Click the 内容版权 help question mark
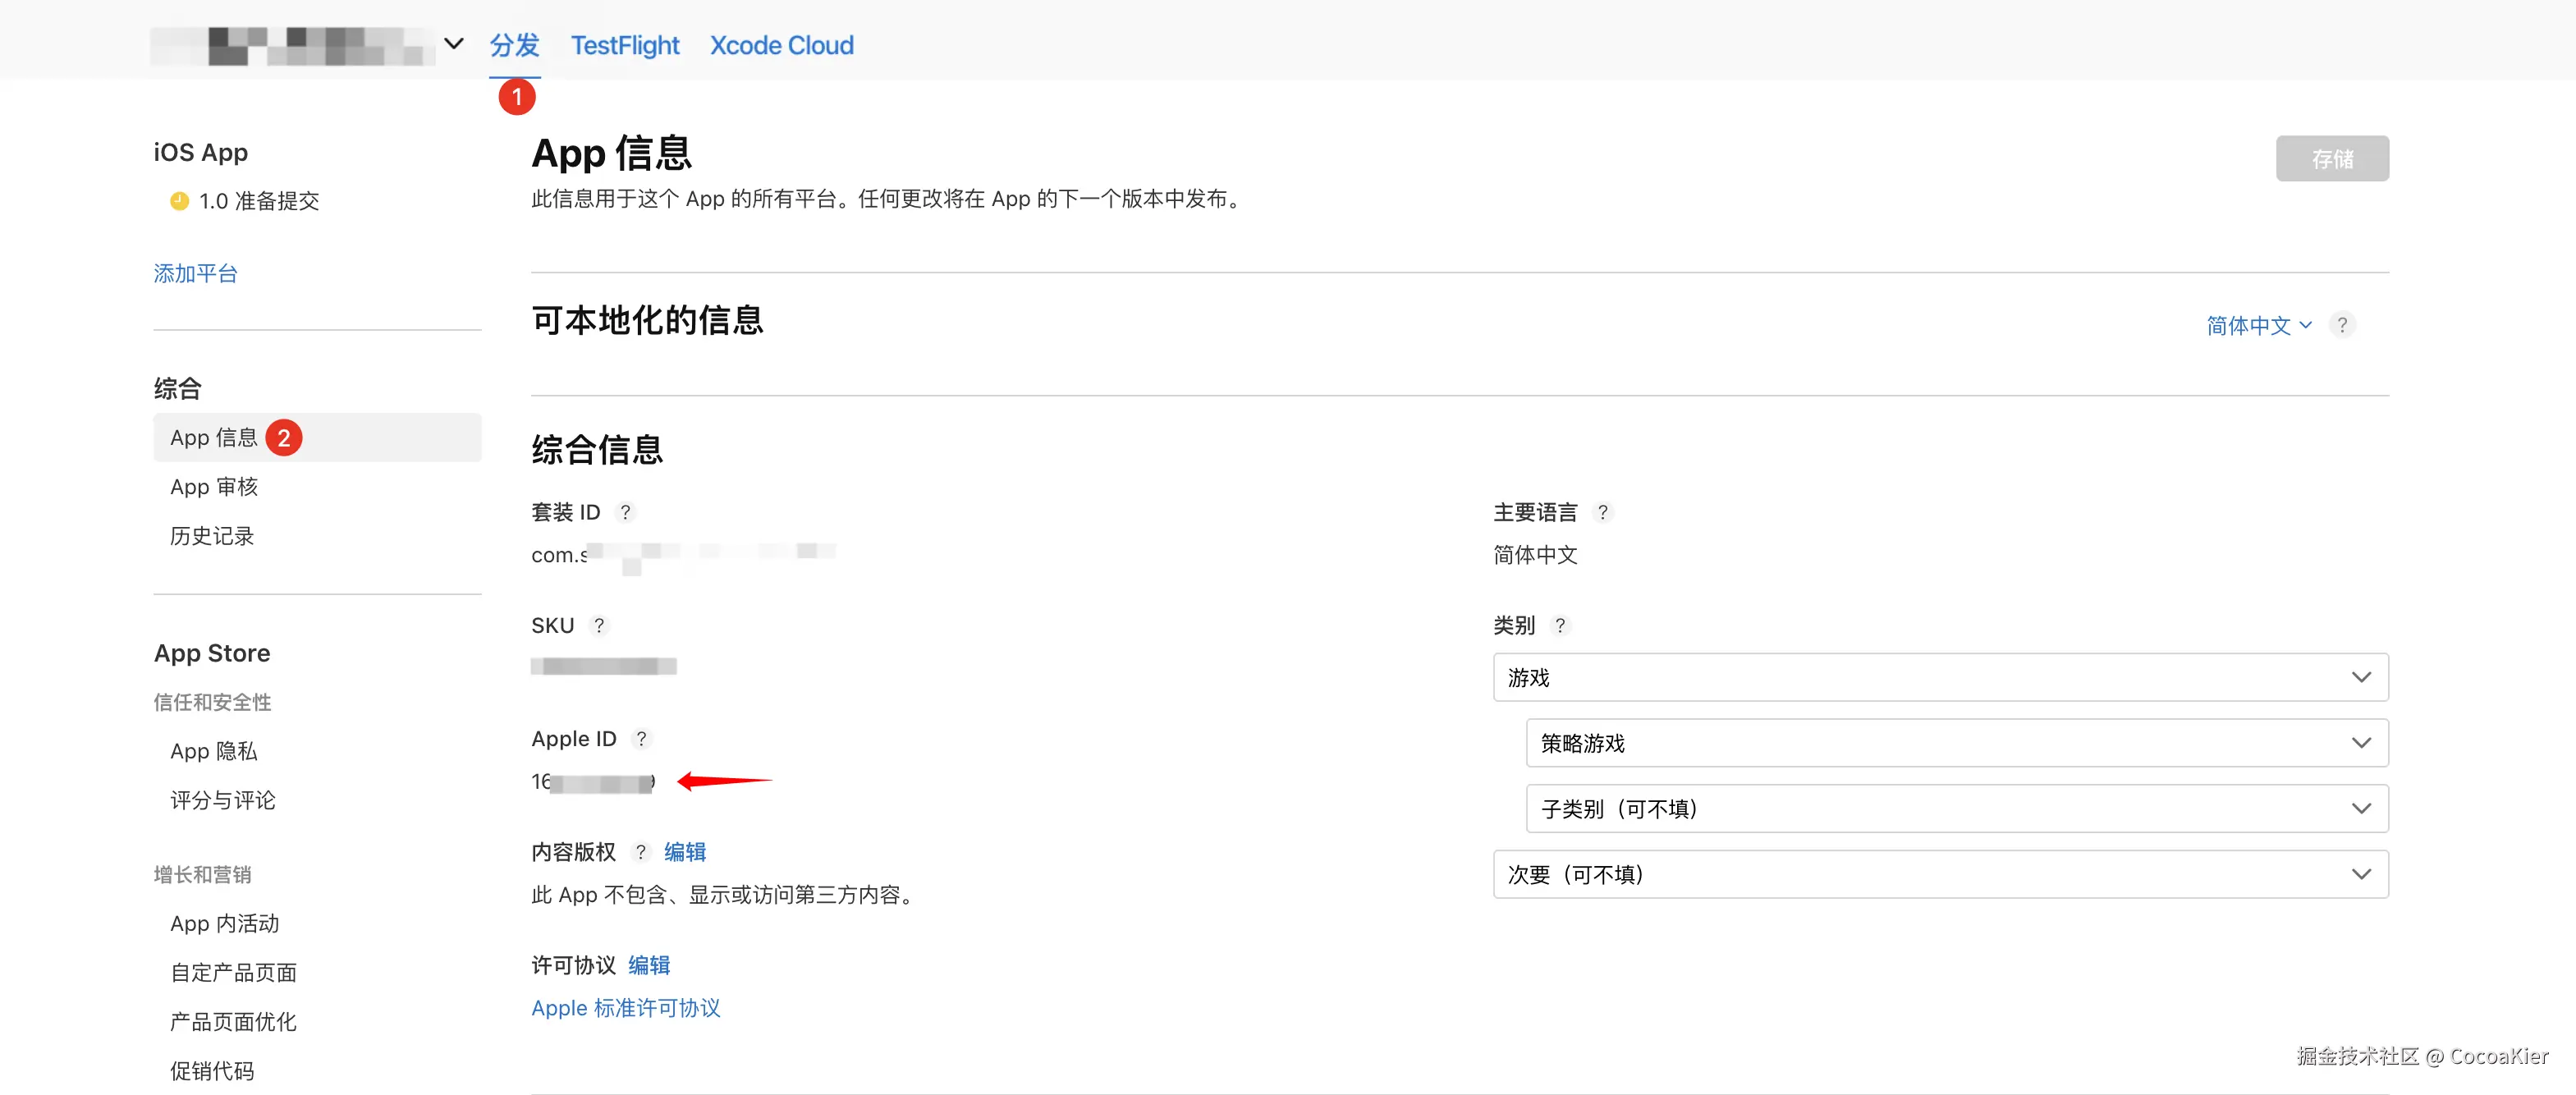Screen dimensions: 2576x1095 point(641,851)
